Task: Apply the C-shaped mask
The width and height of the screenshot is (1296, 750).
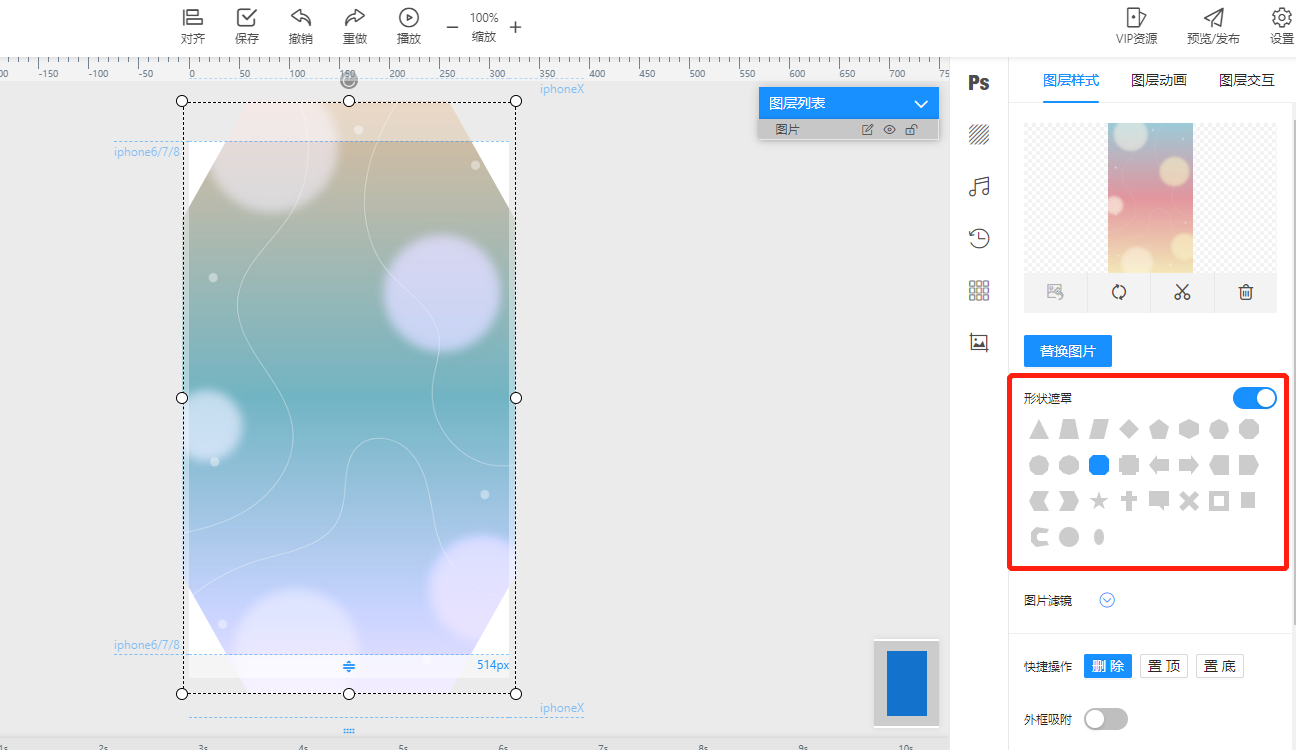Action: pos(1039,537)
